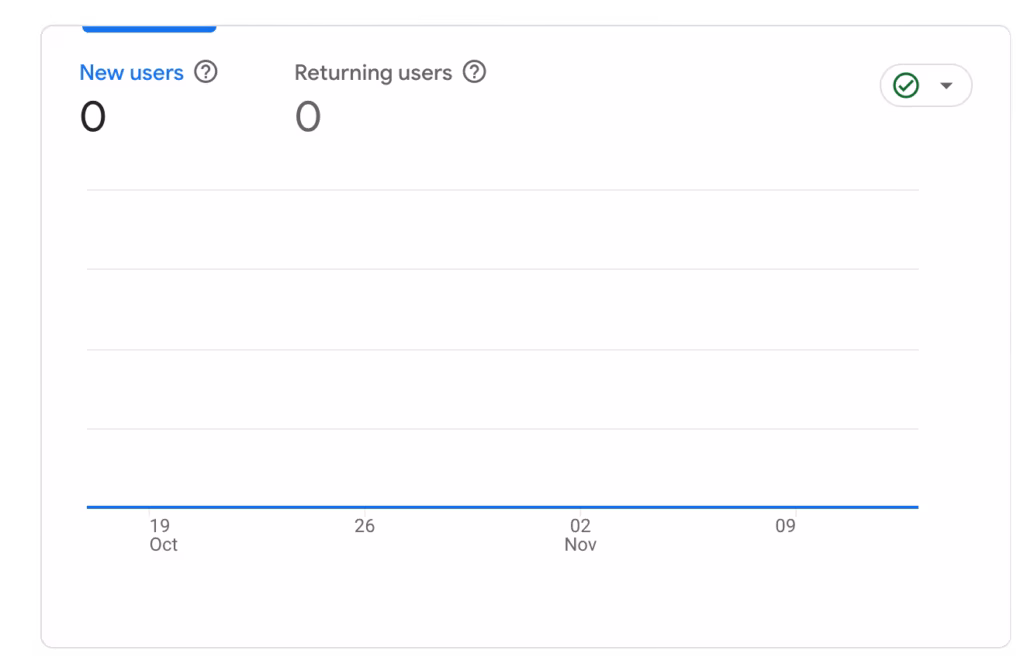Viewport: 1024px width, 664px height.
Task: Click the blue tab indicator bar at top
Action: (x=149, y=27)
